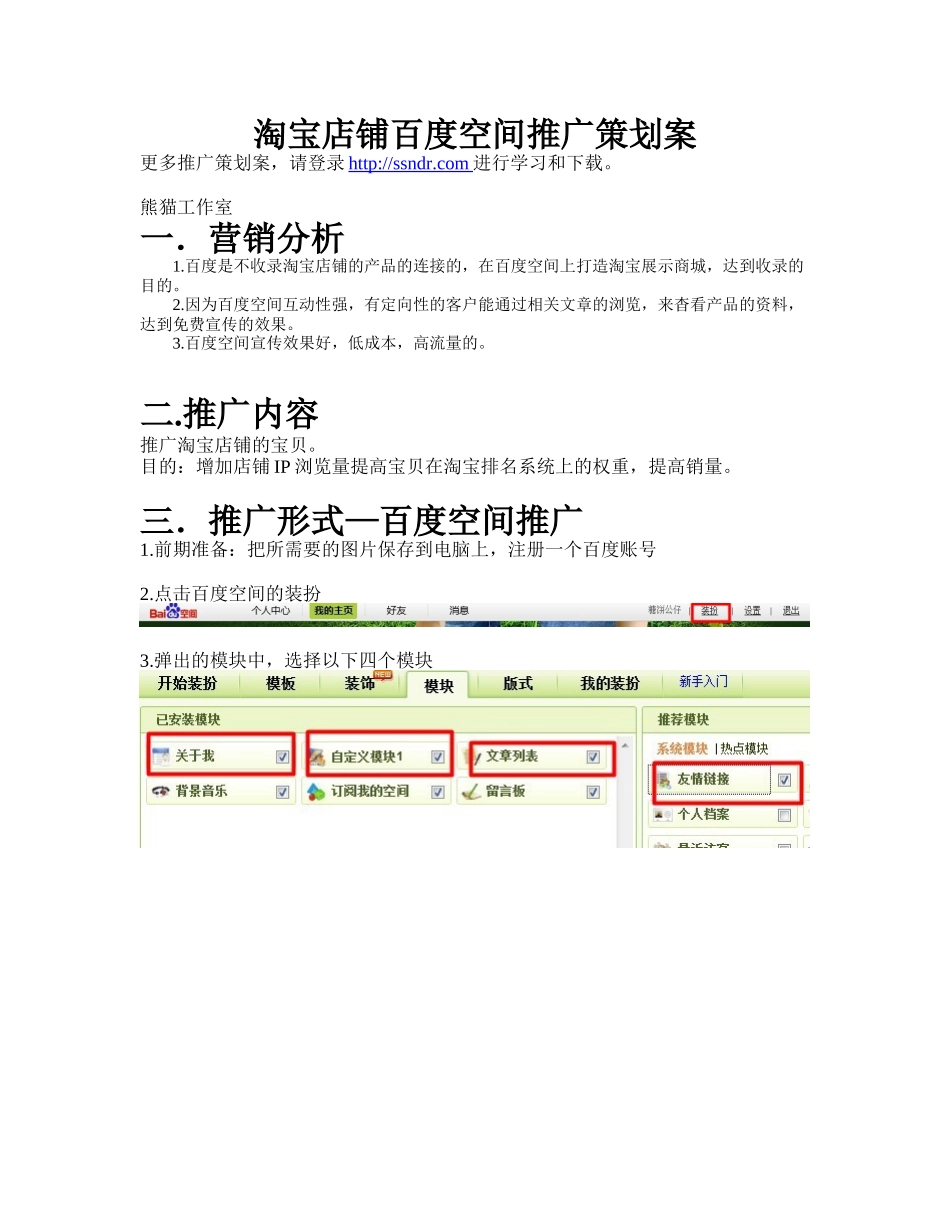Open the 我的装扮 tab
The height and width of the screenshot is (1230, 950).
click(x=610, y=684)
